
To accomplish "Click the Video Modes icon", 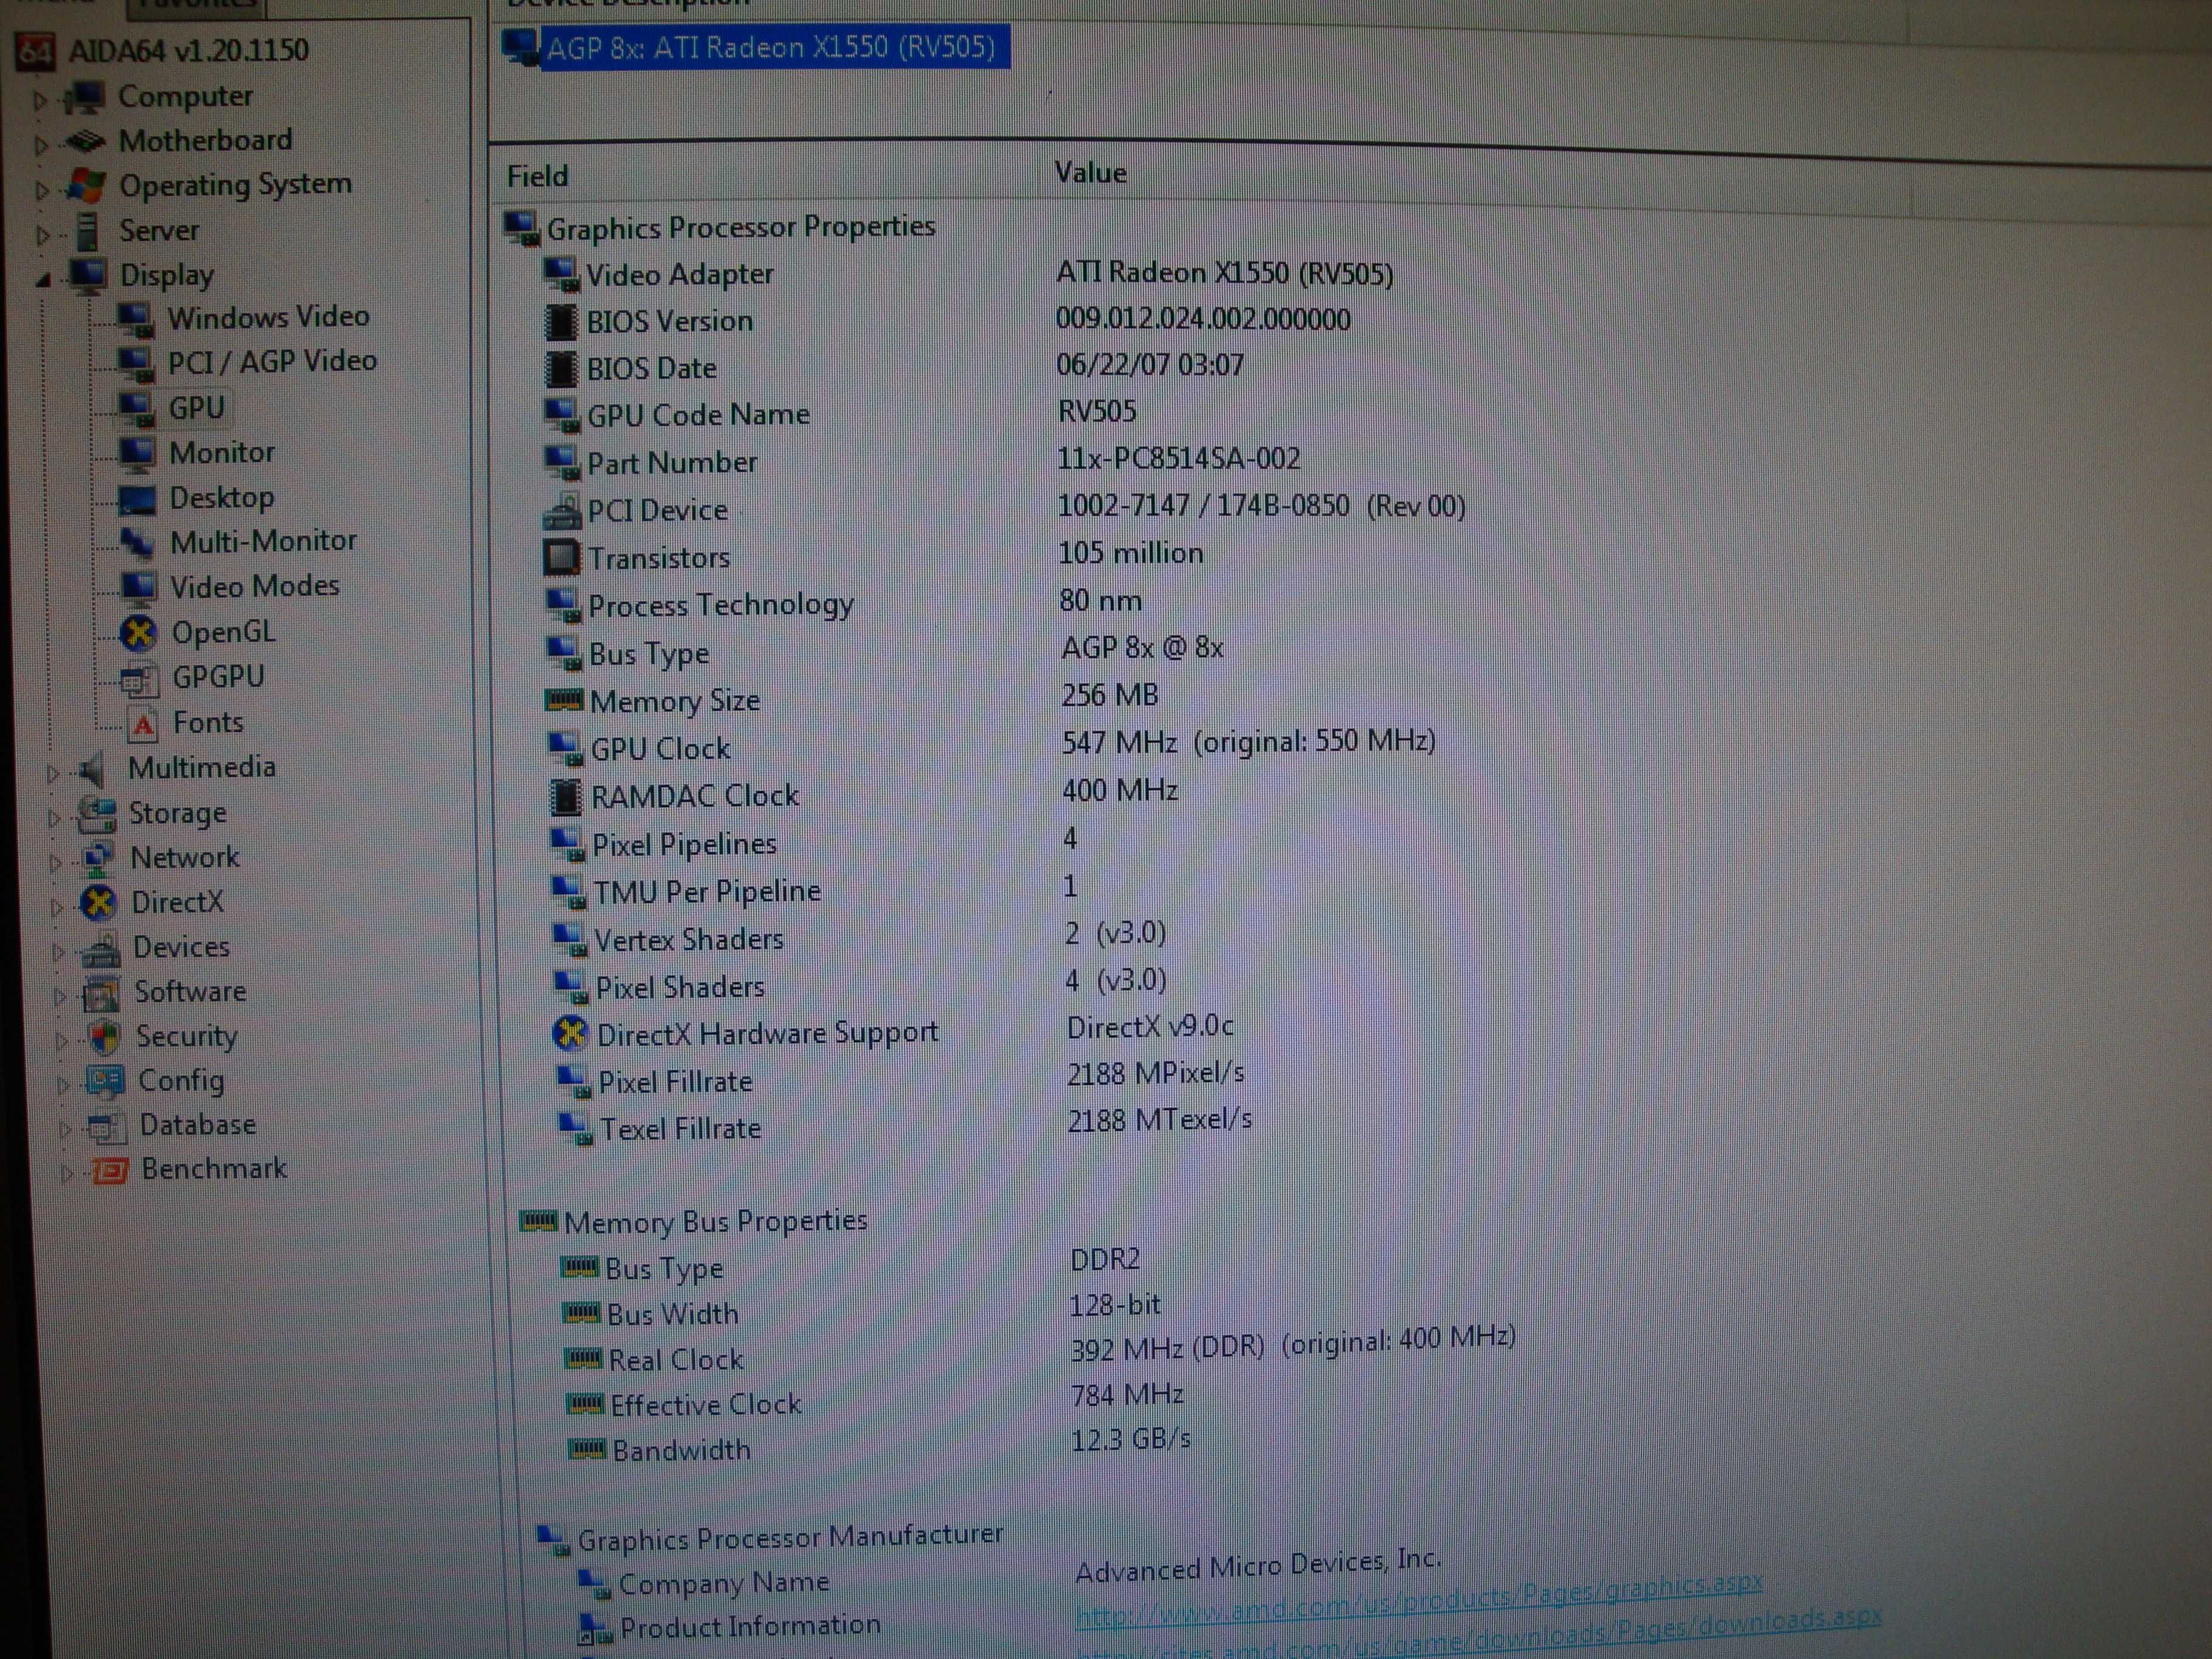I will (139, 587).
